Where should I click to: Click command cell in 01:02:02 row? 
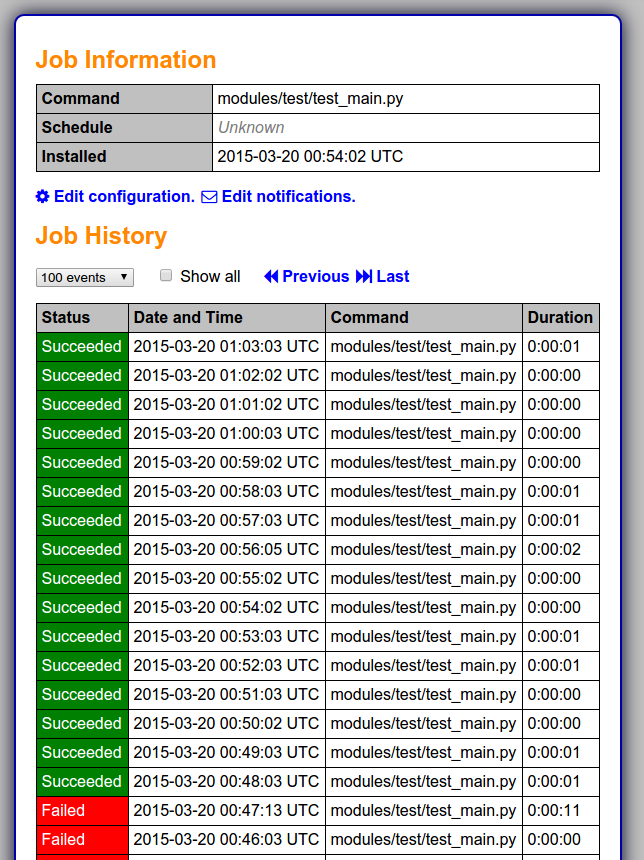424,376
